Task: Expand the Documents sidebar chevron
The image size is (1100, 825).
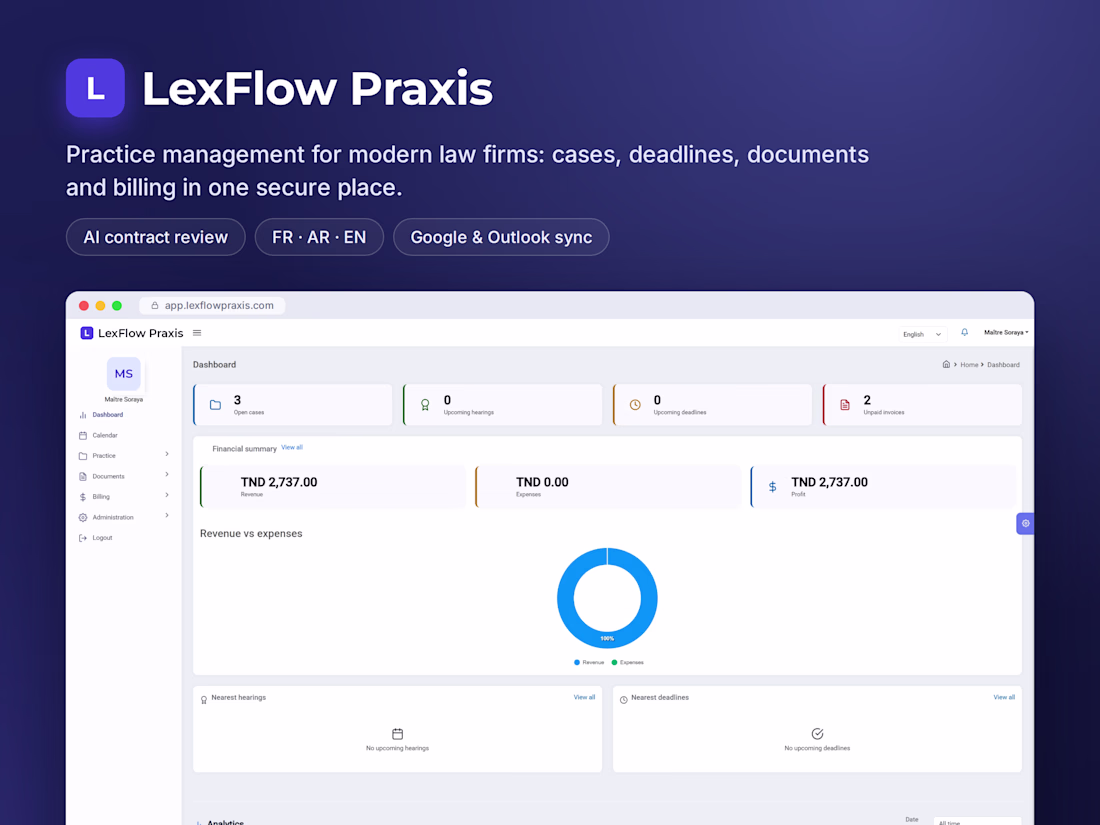Action: pos(167,475)
